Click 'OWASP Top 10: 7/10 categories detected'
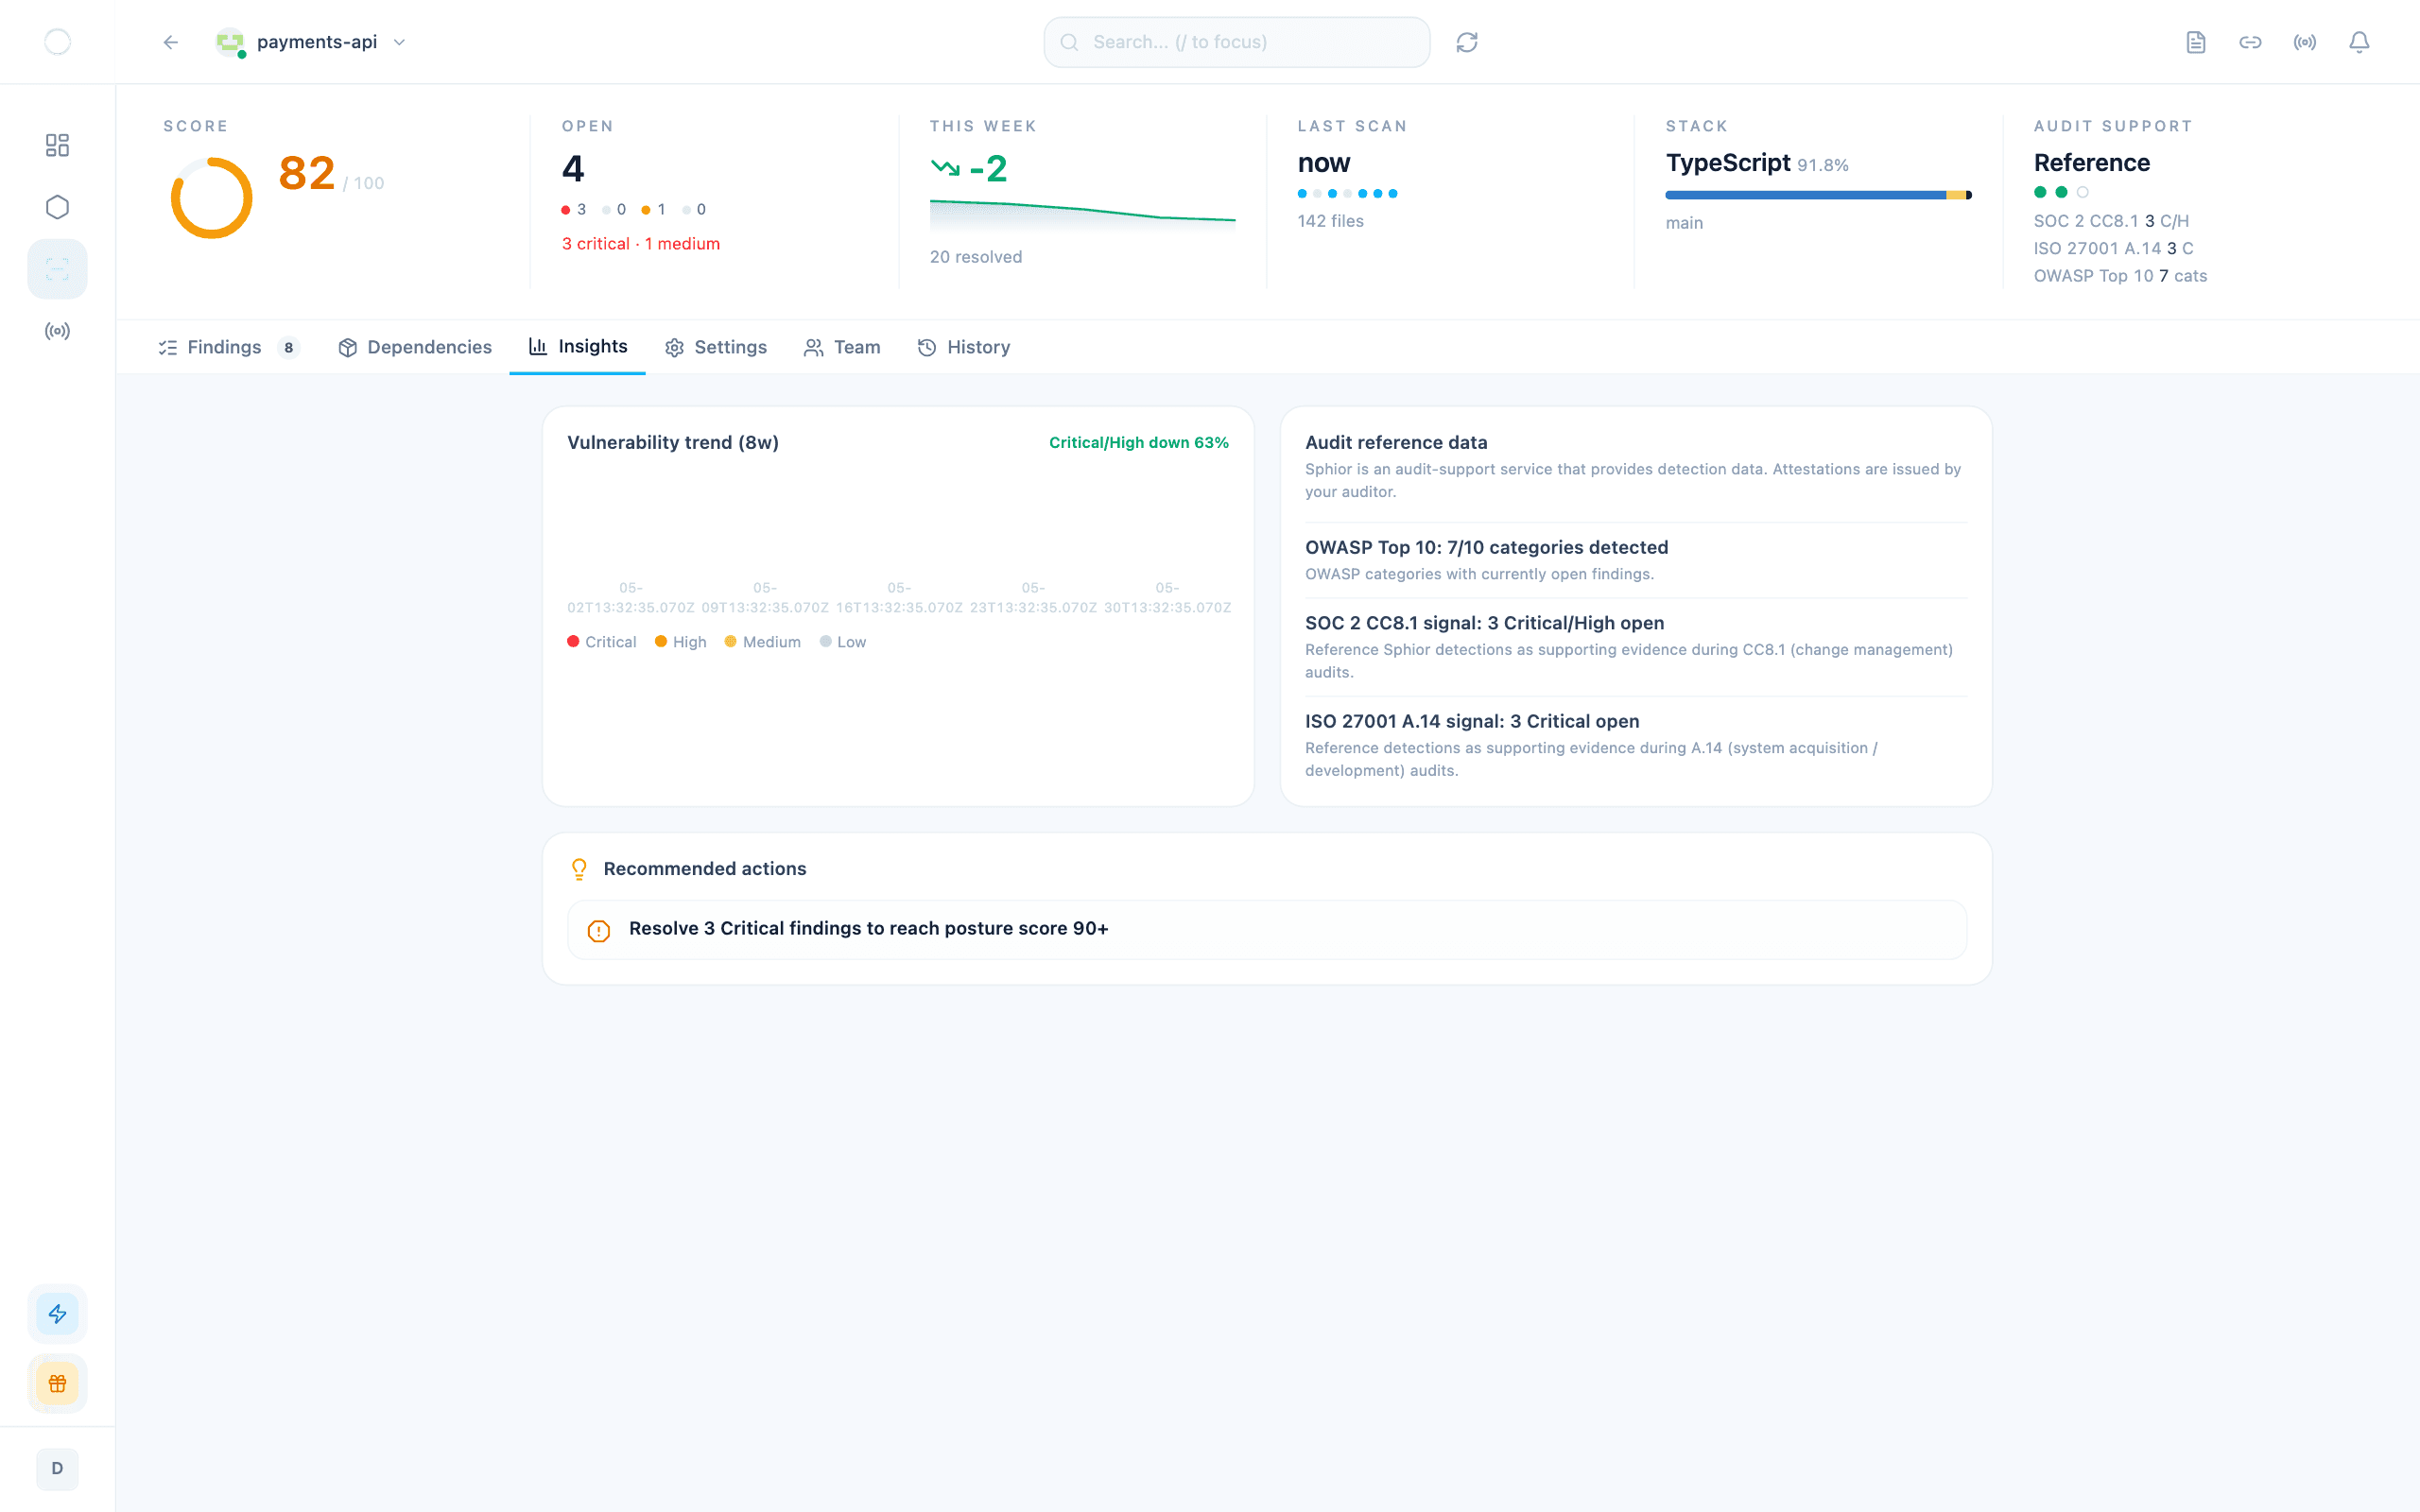This screenshot has width=2420, height=1512. point(1487,548)
